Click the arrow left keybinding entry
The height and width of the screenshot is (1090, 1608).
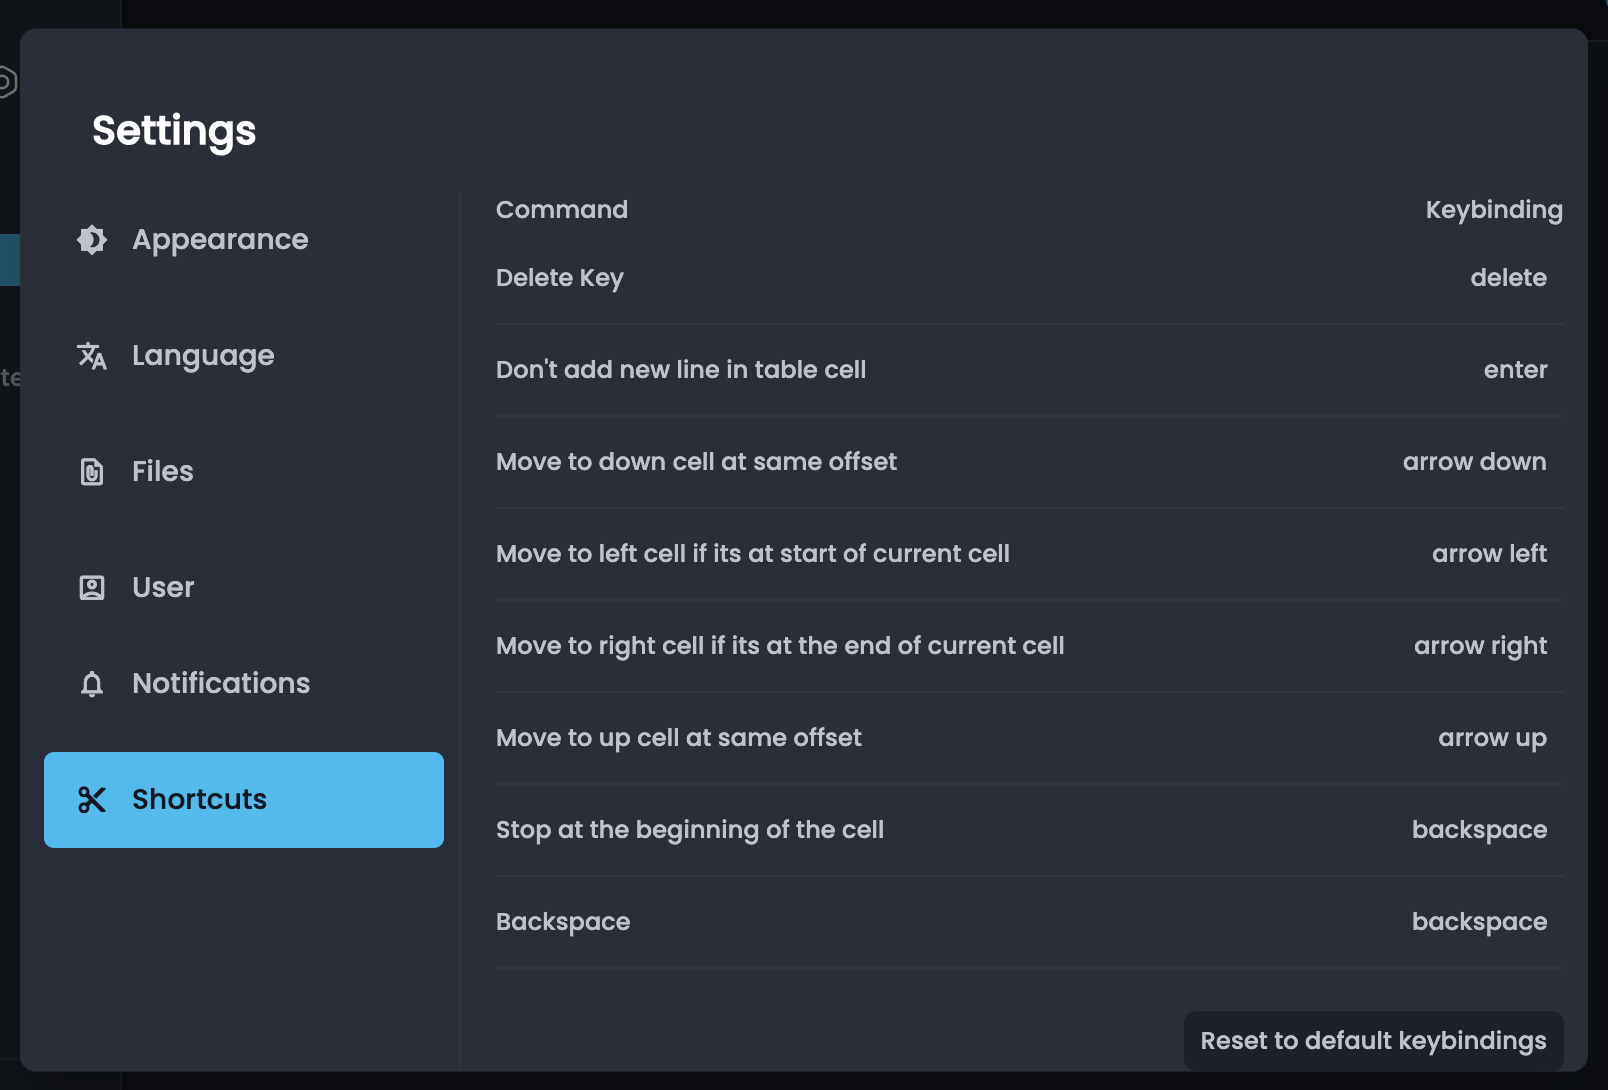1489,553
